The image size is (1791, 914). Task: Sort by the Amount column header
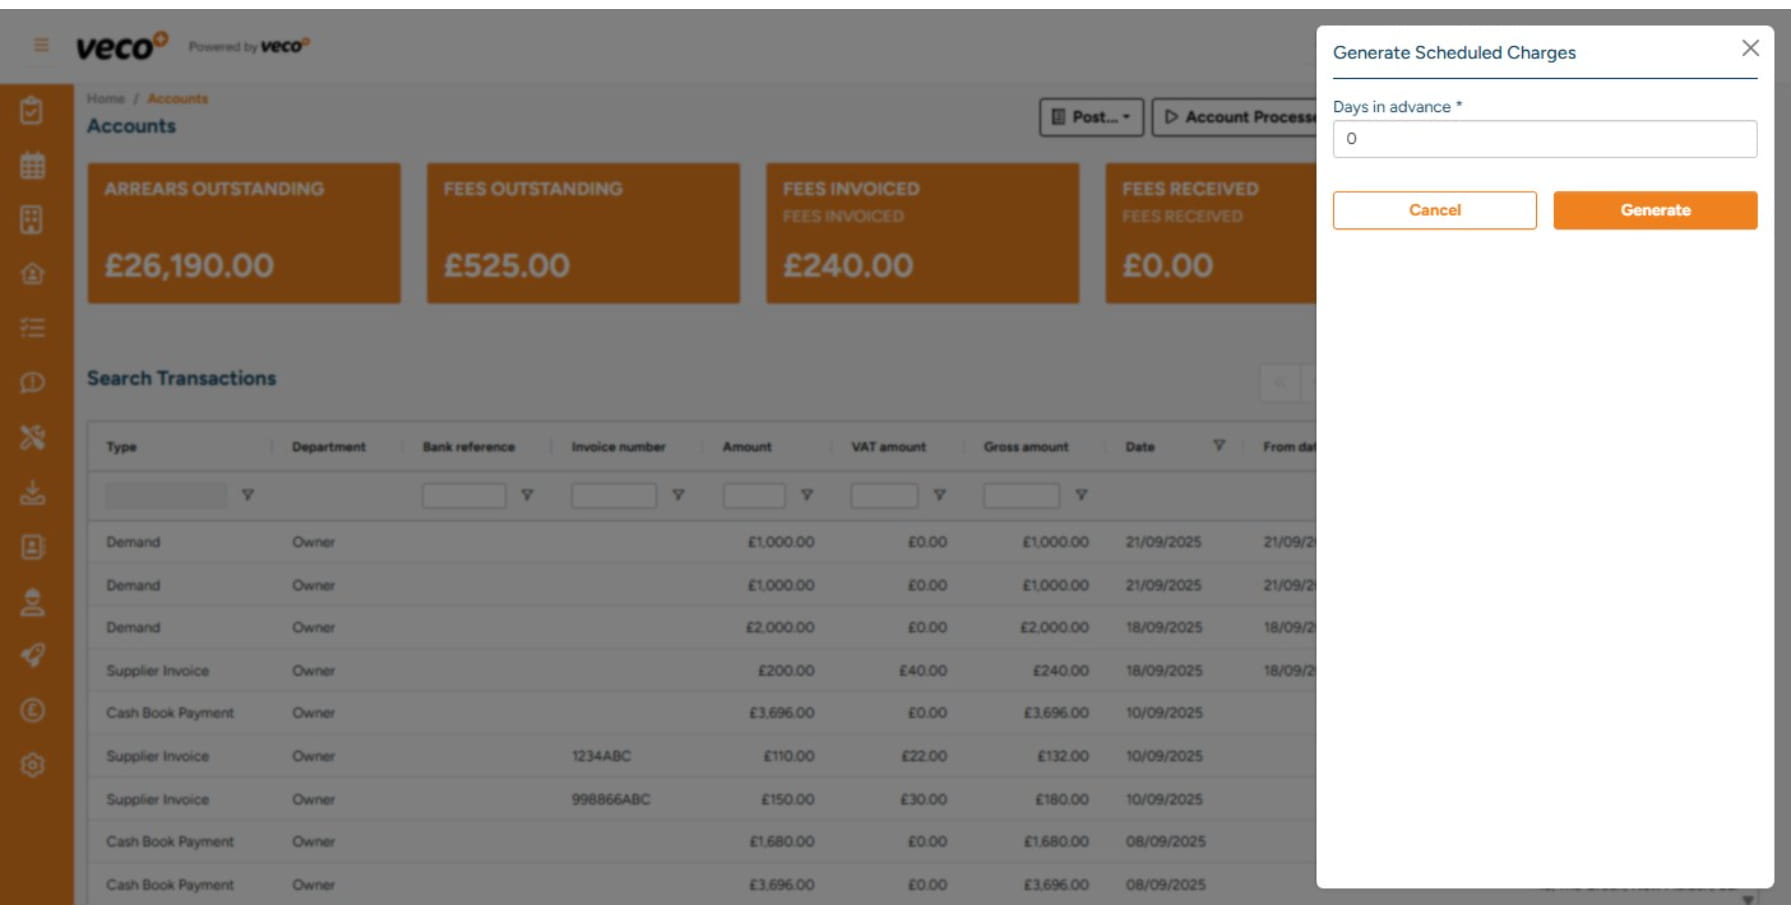747,447
